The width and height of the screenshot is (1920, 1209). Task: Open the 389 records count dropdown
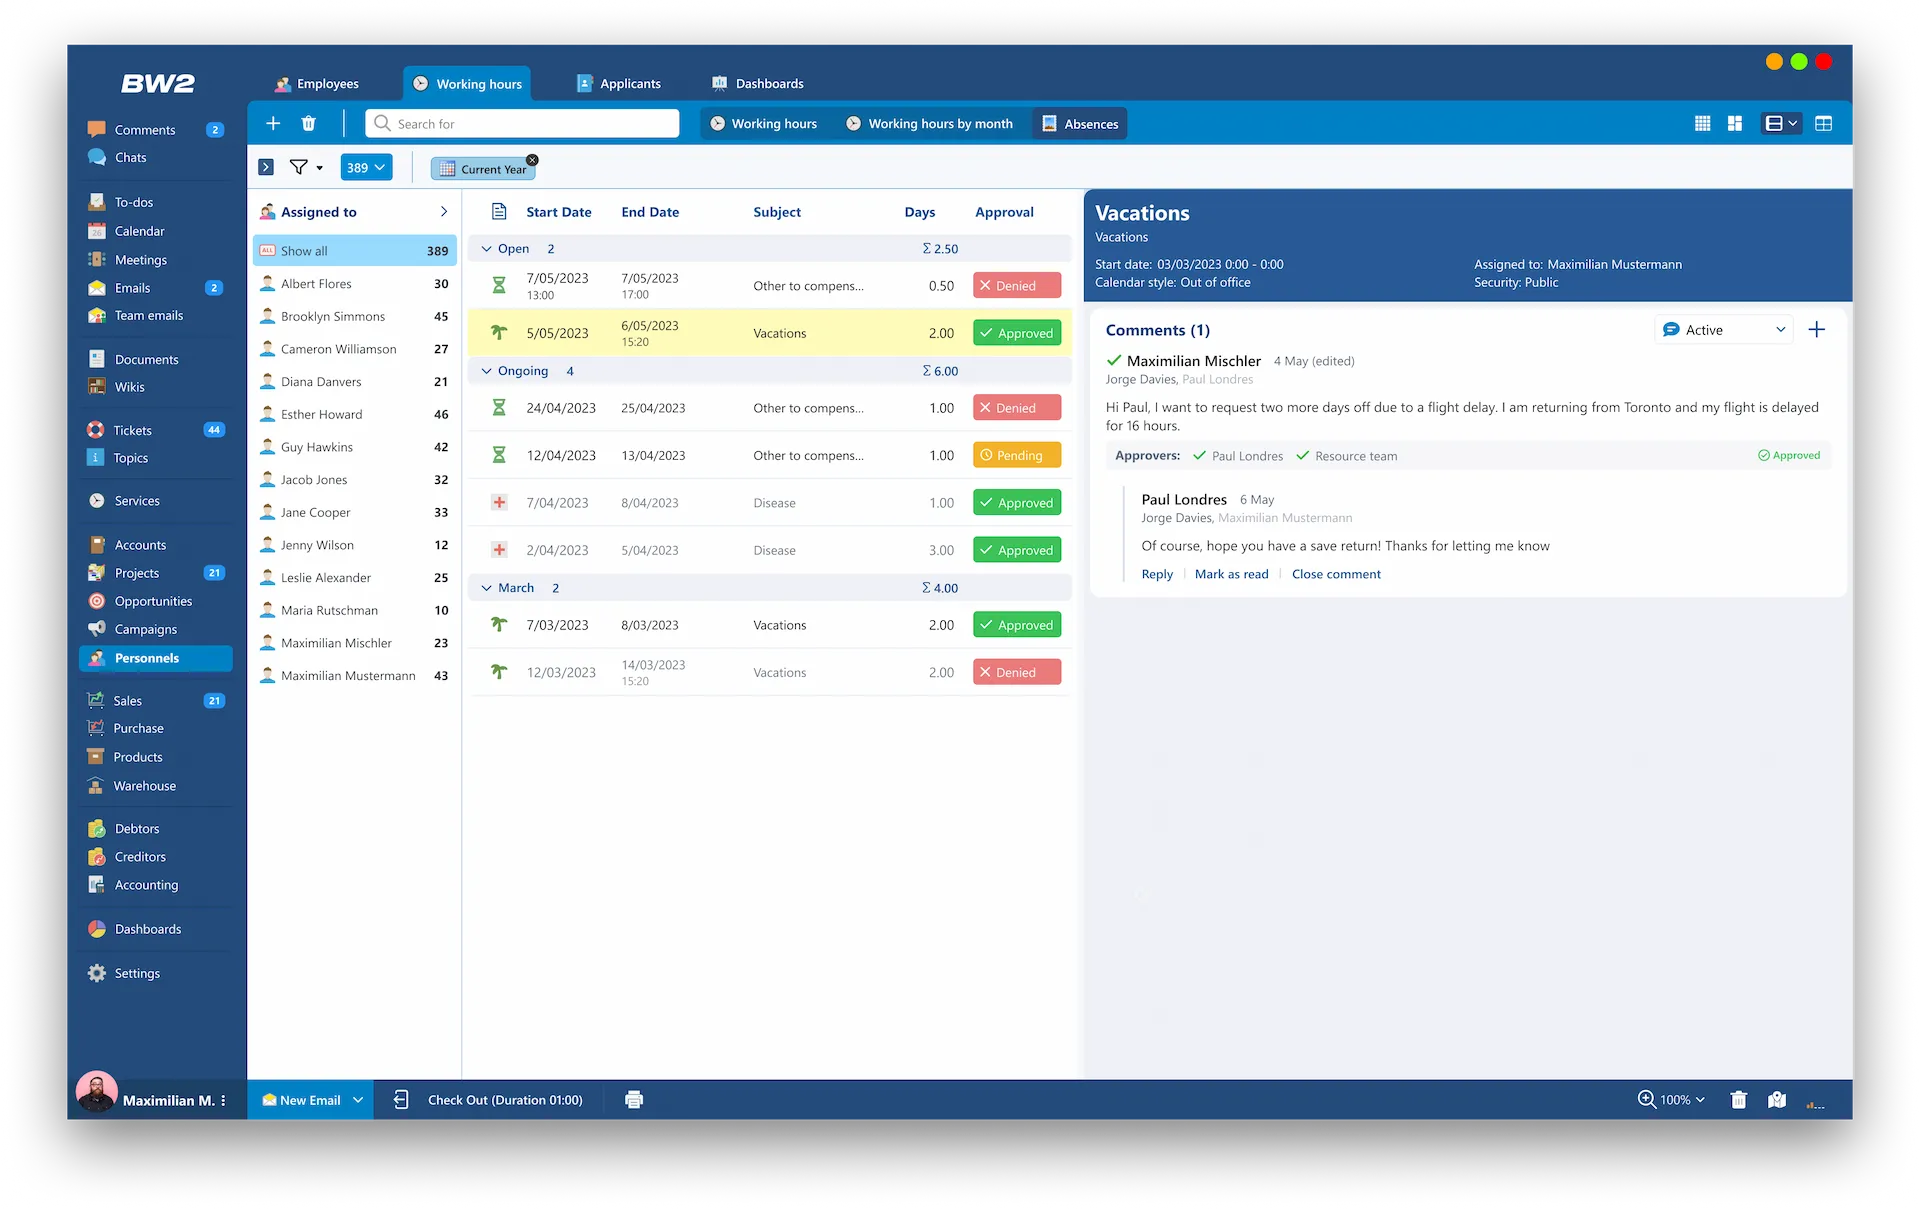[x=365, y=167]
